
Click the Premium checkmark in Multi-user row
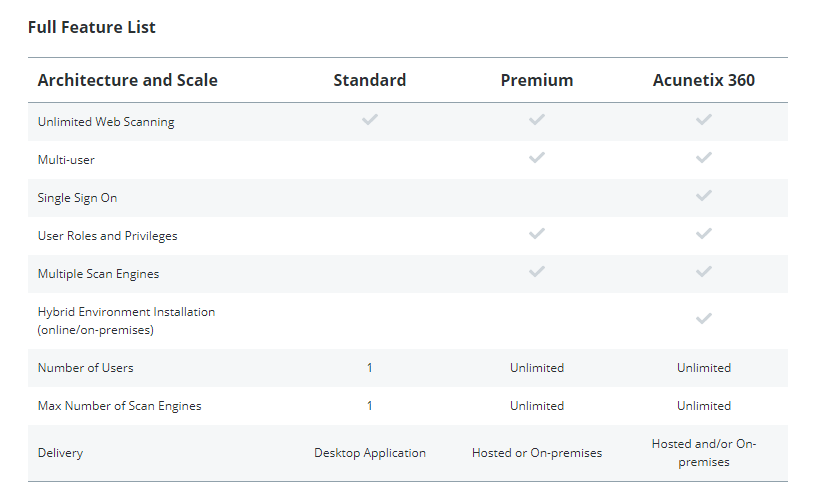click(x=536, y=157)
